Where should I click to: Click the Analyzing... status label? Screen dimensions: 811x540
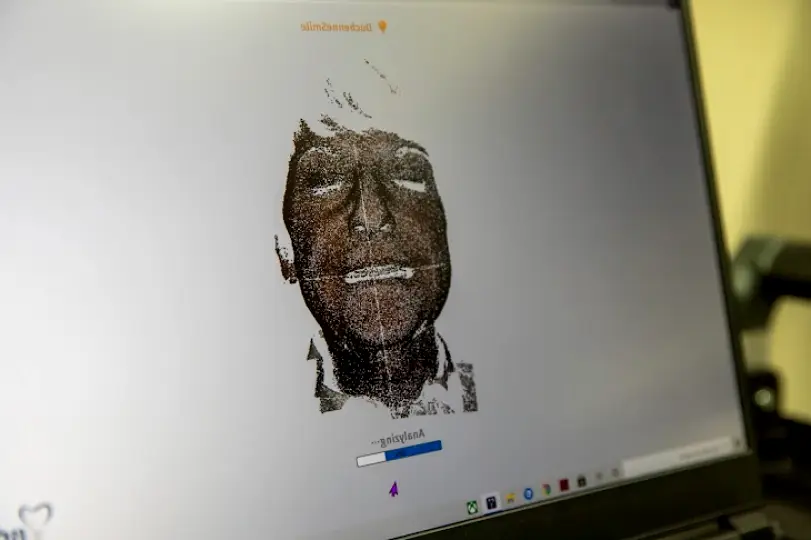click(x=398, y=438)
